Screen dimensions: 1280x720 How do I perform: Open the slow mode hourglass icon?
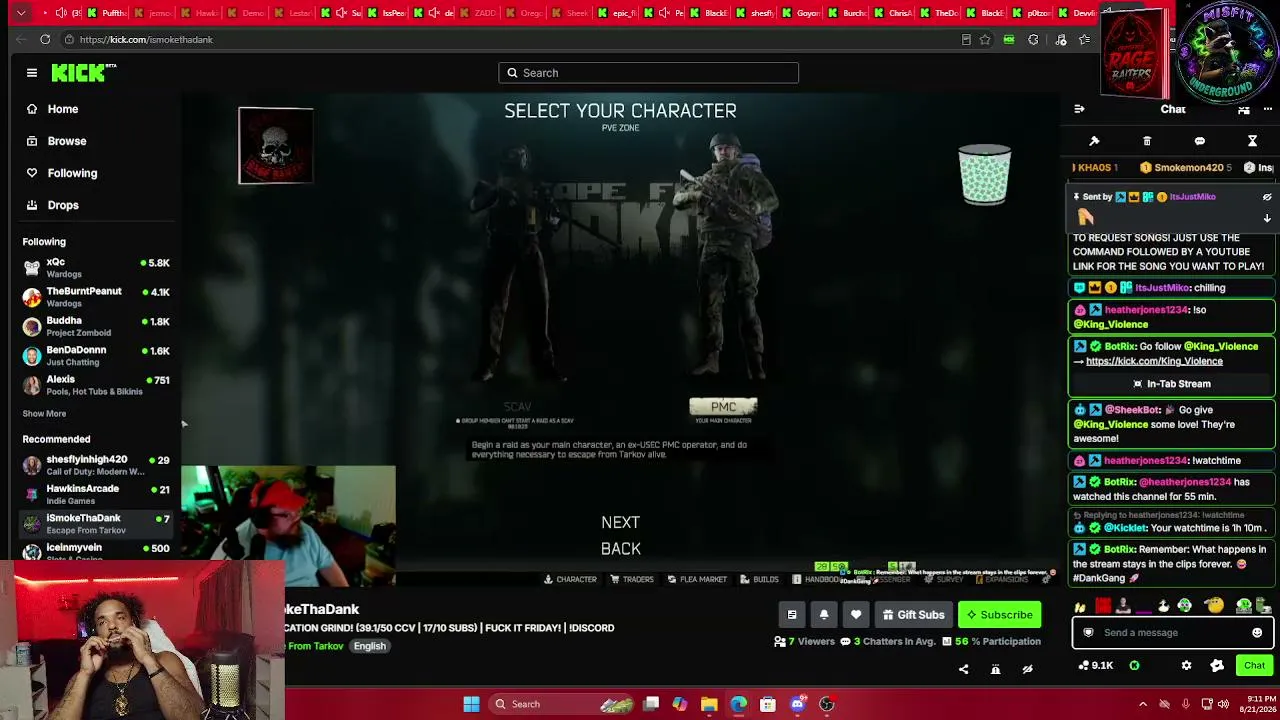coord(1252,141)
